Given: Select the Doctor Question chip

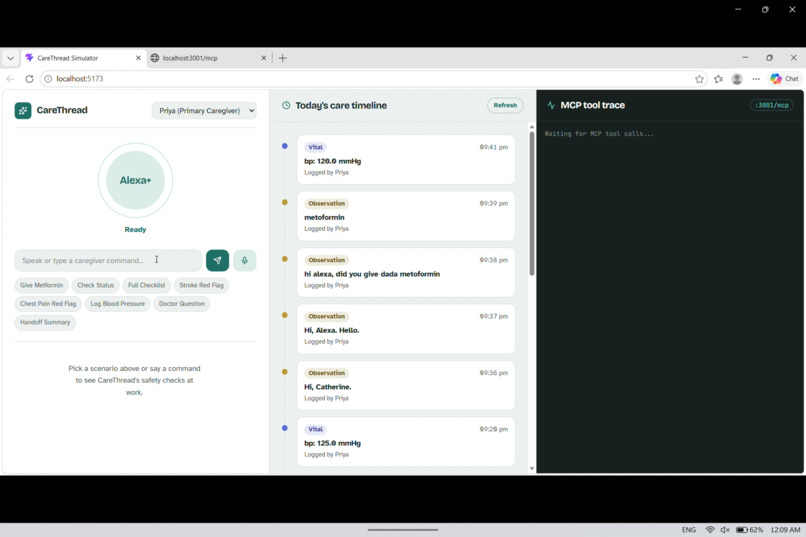Looking at the screenshot, I should pos(181,304).
